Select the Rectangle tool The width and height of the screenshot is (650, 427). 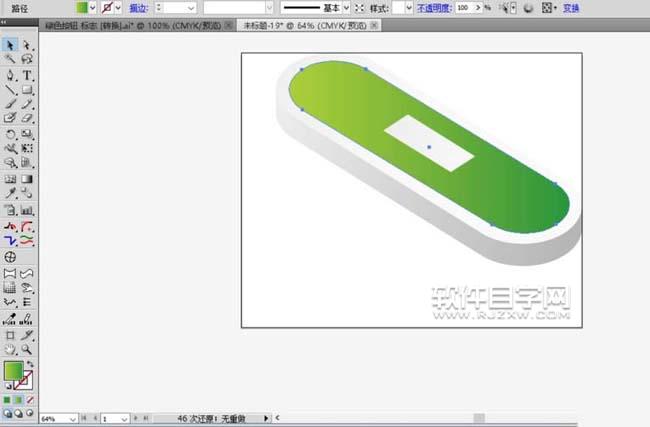pyautogui.click(x=27, y=89)
